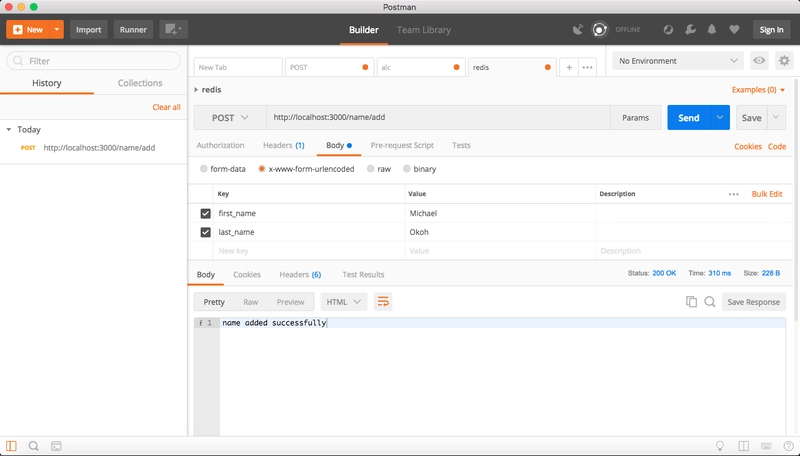Viewport: 800px width, 456px height.
Task: Expand the redis request name triangle
Action: point(196,90)
